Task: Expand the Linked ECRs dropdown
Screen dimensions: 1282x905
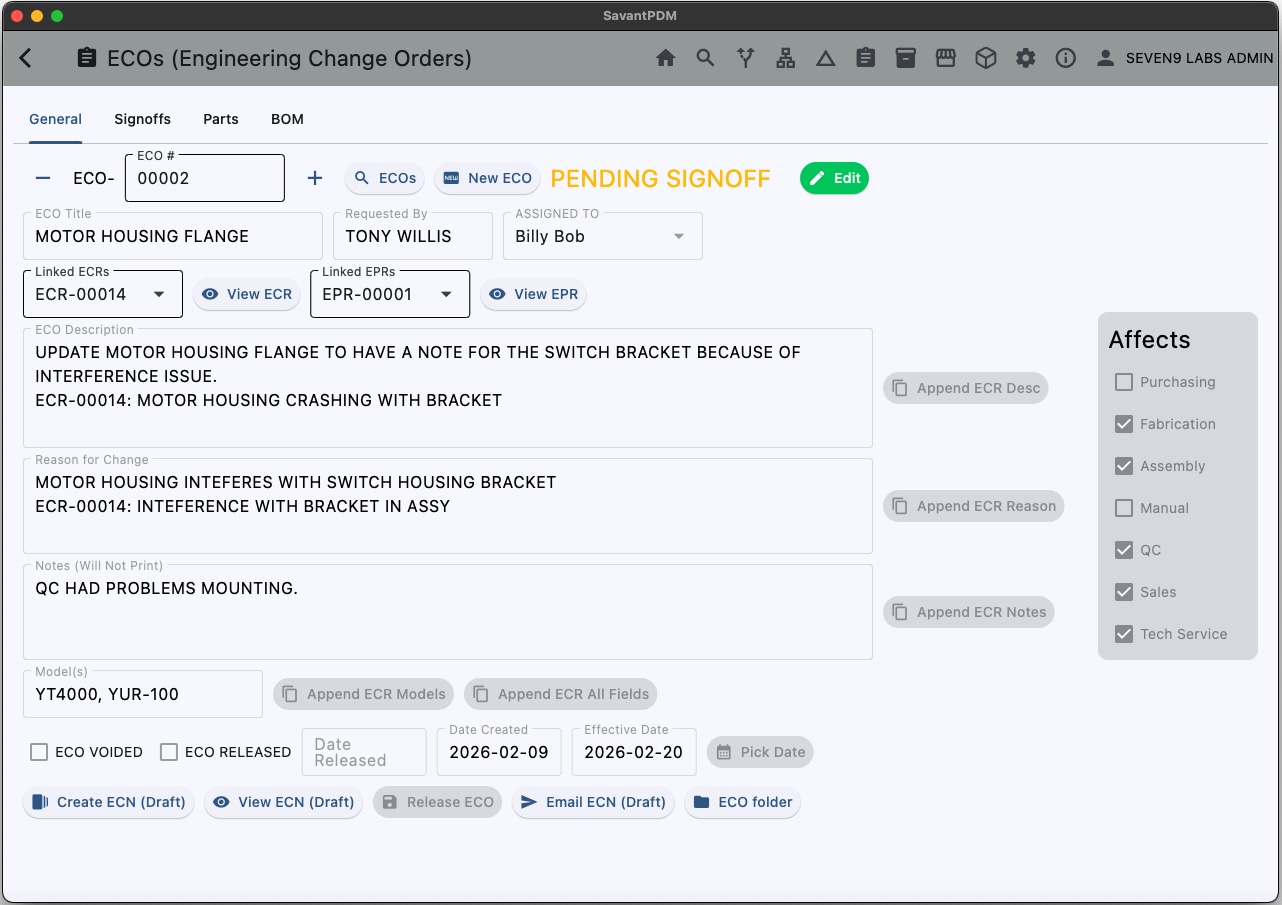Action: 159,295
